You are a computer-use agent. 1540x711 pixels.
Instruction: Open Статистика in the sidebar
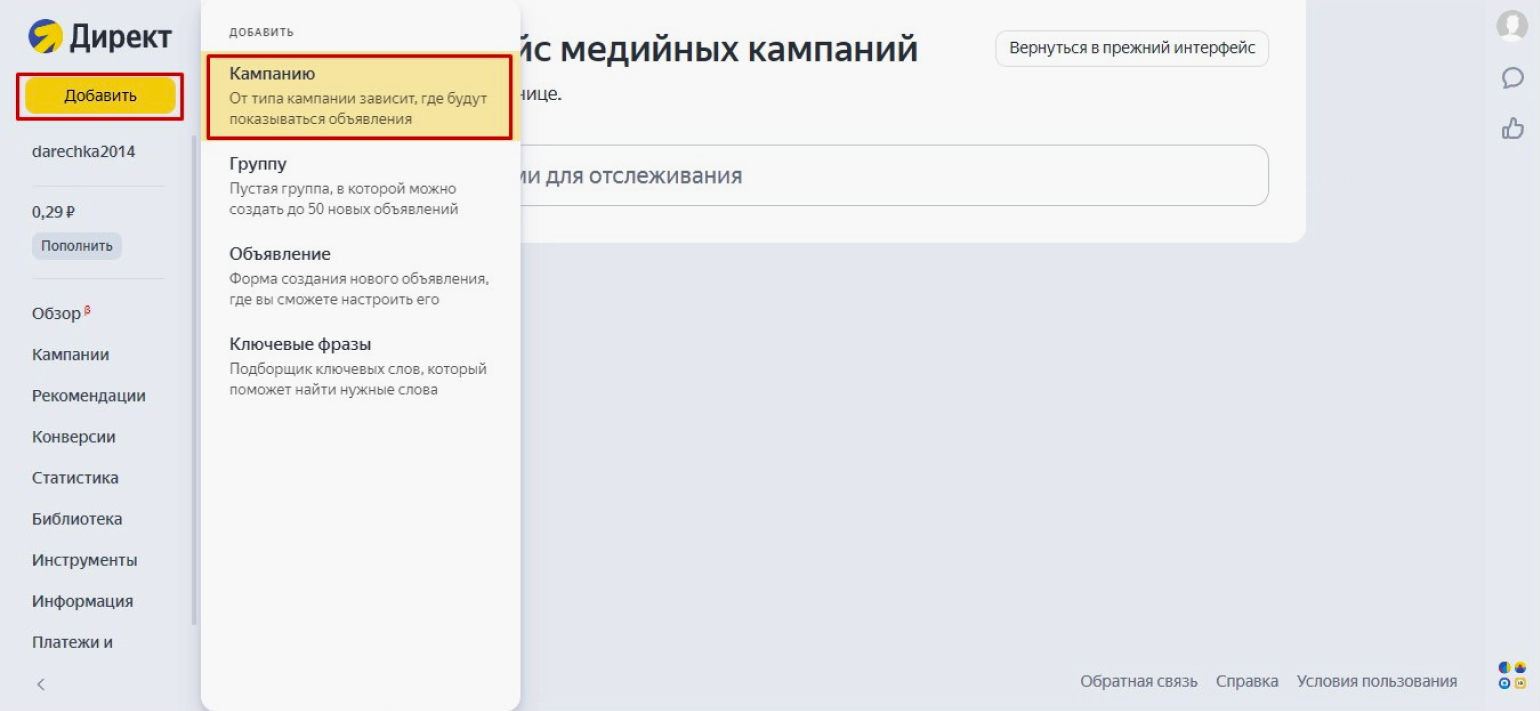[75, 478]
